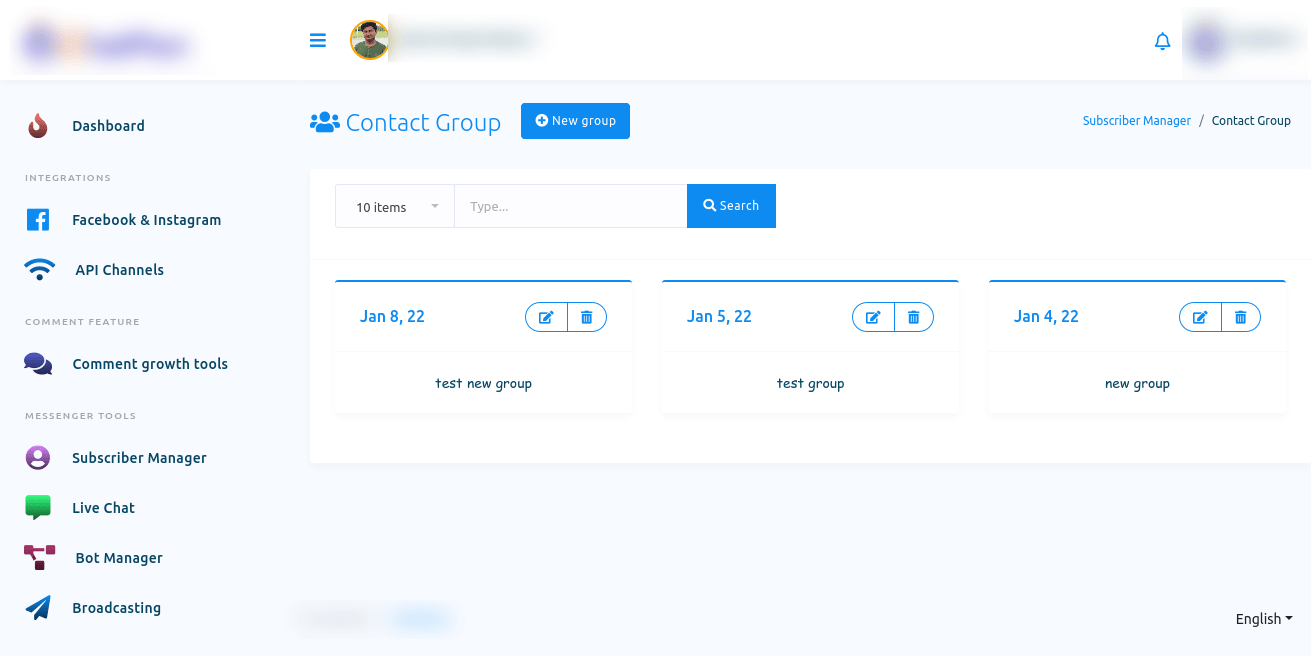Edit the Jan 4, 22 group
1311x656 pixels.
pyautogui.click(x=1200, y=317)
